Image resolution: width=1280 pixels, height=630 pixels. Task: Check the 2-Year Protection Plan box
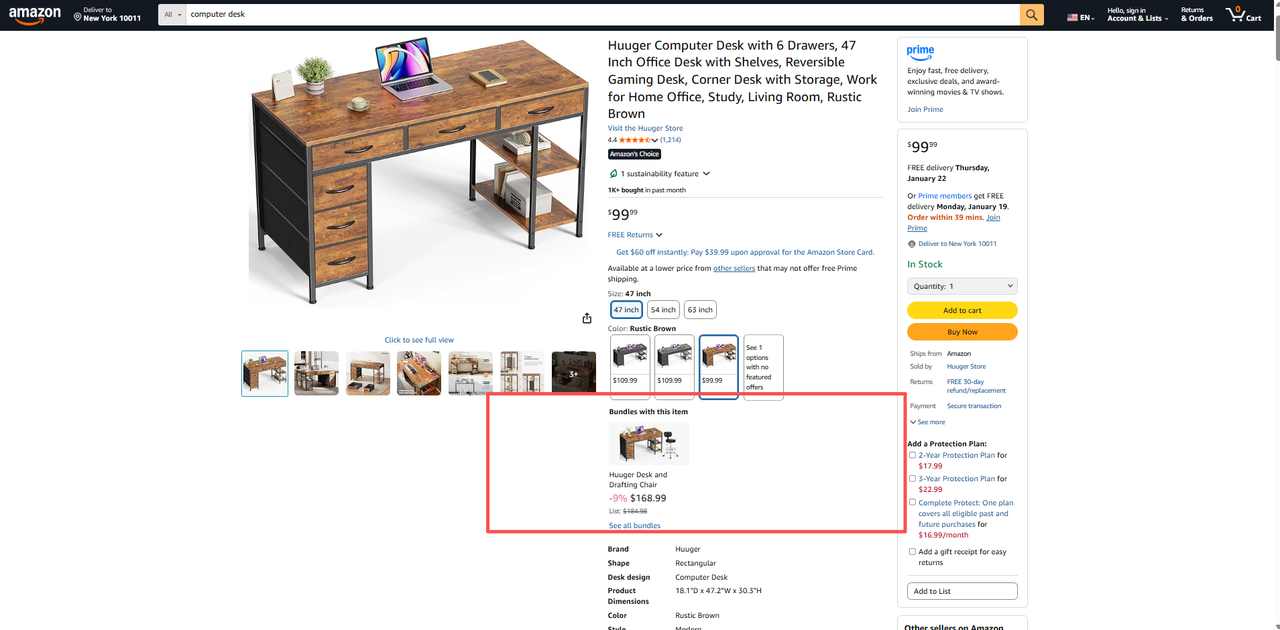(x=912, y=455)
